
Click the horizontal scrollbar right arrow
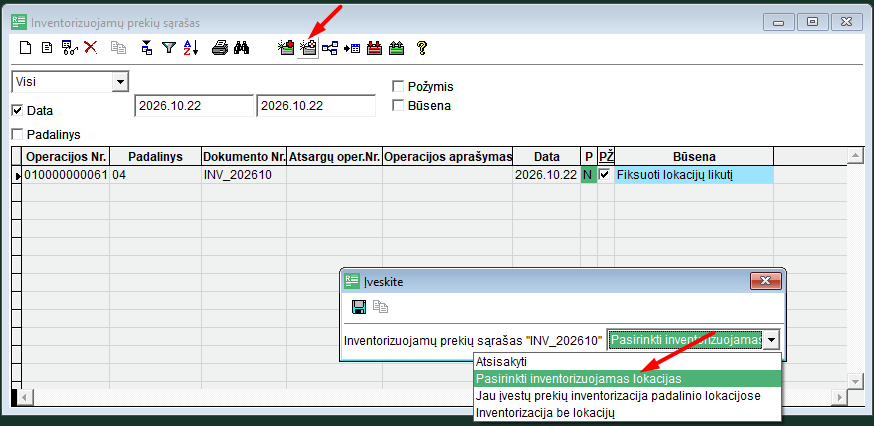839,398
